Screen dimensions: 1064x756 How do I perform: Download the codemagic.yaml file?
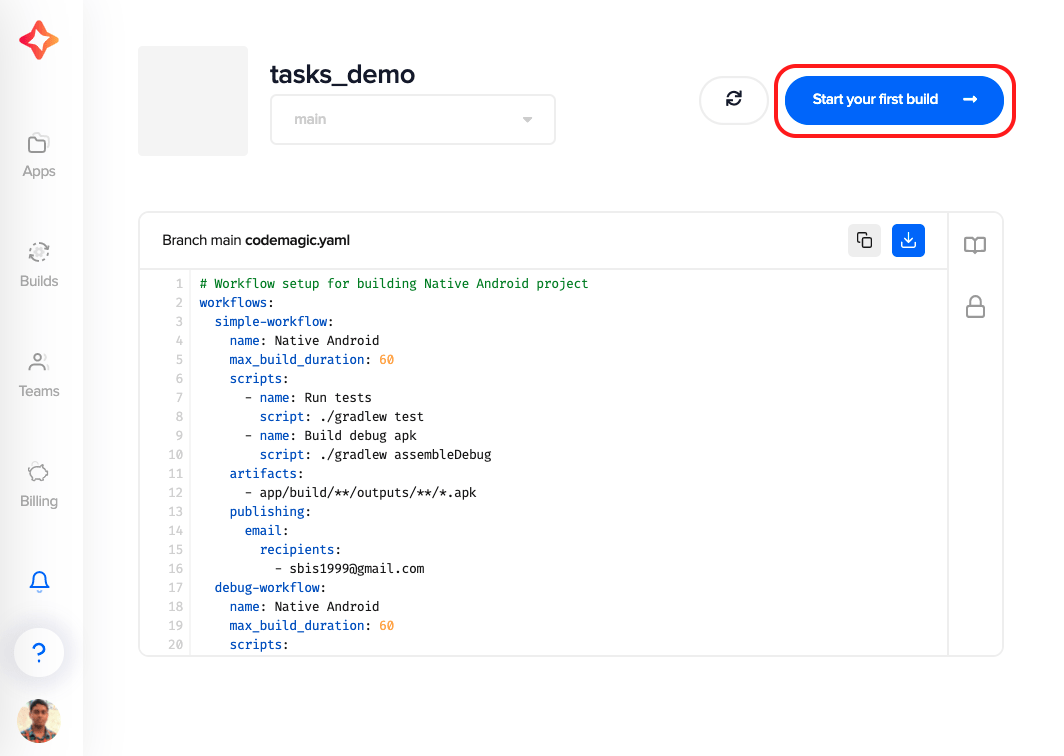pos(908,240)
